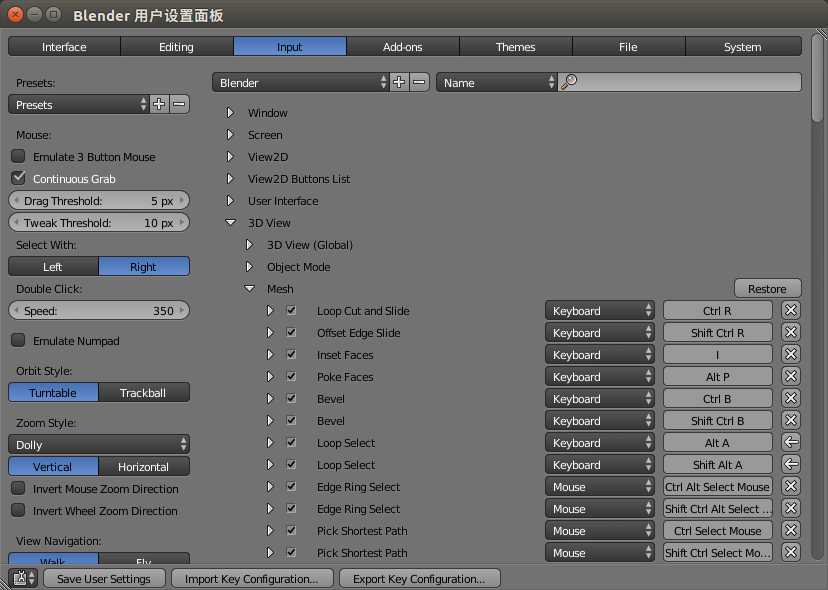
Task: Expand the Screen keymap category
Action: 230,135
